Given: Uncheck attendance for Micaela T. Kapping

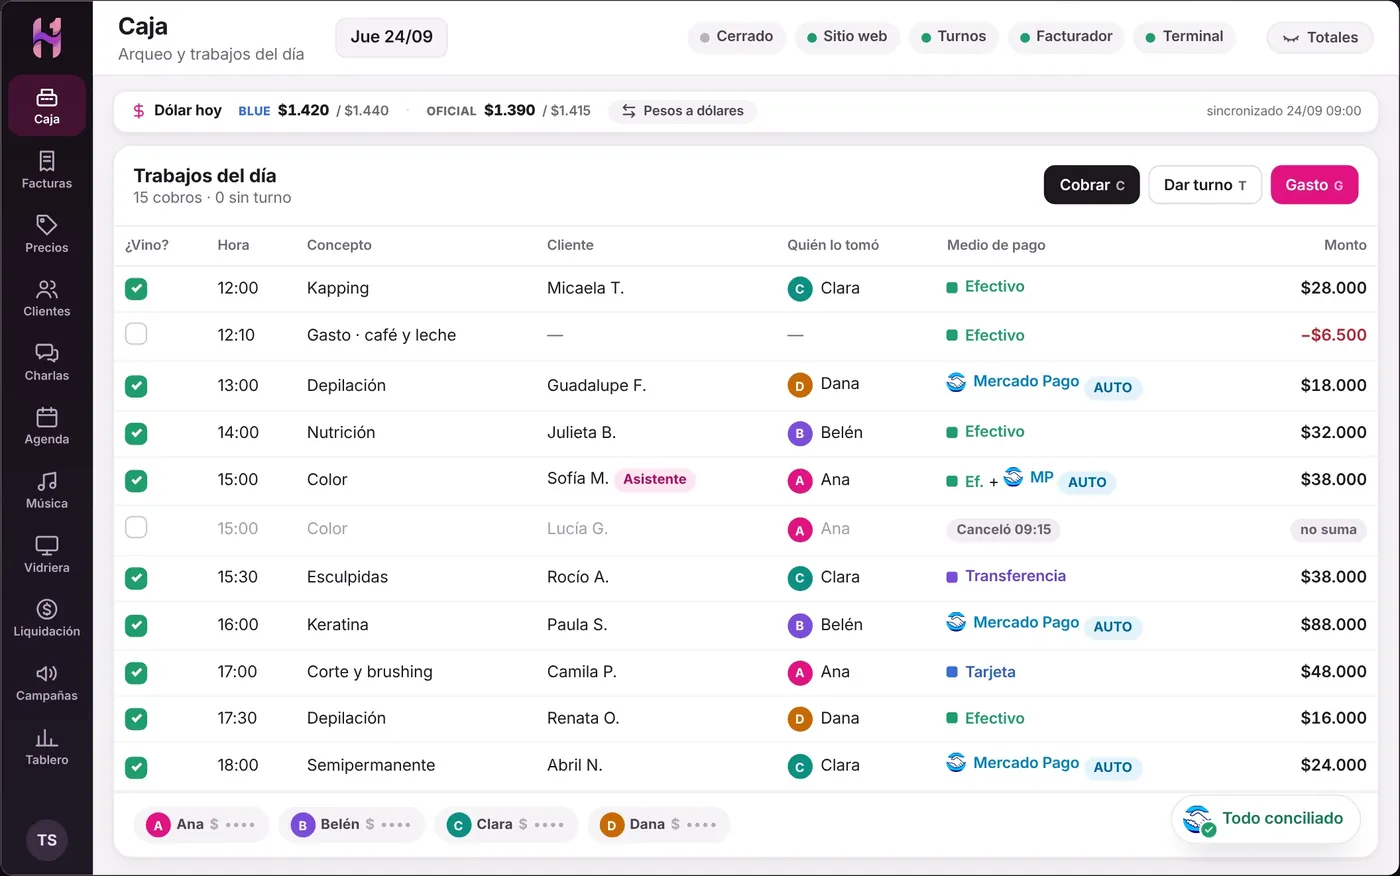Looking at the screenshot, I should point(136,289).
